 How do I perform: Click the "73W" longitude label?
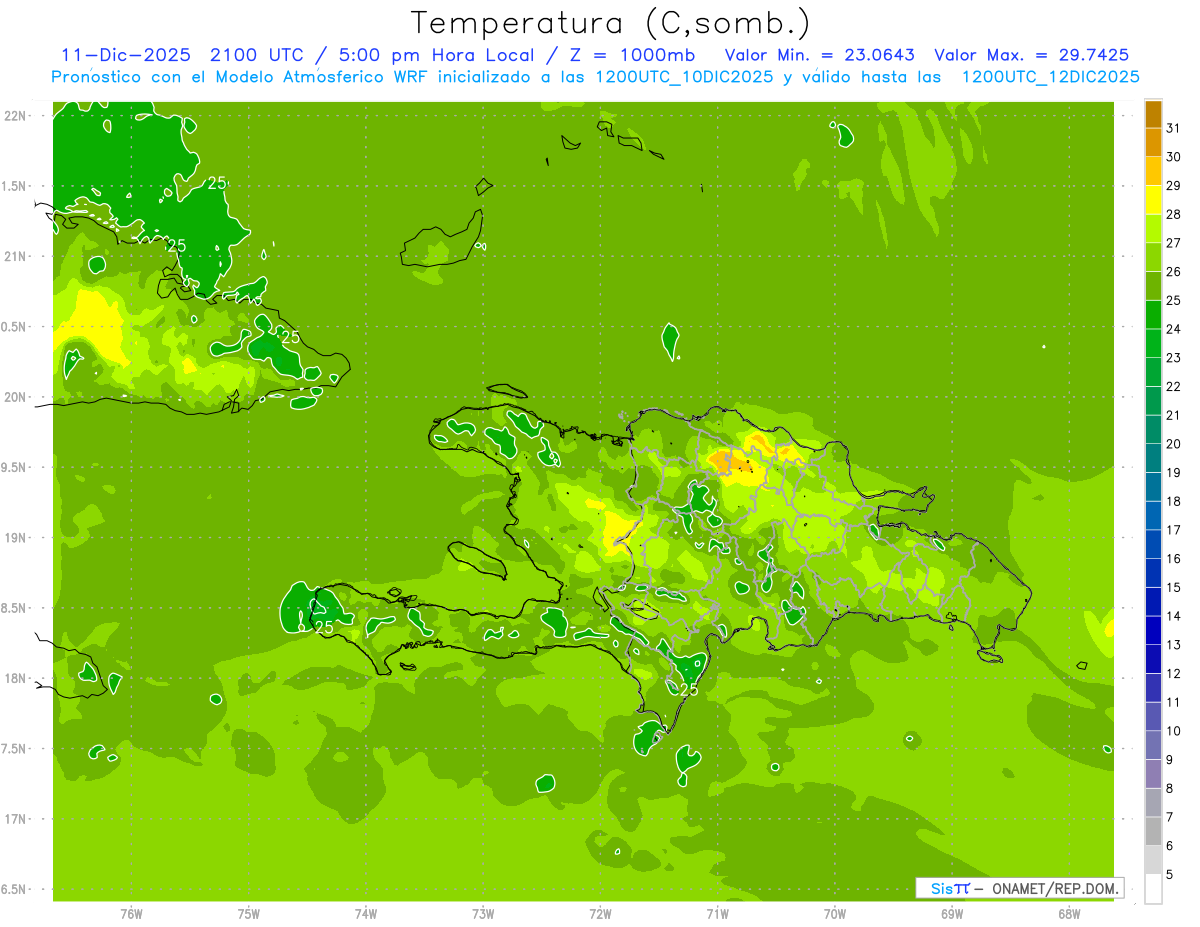(x=483, y=913)
